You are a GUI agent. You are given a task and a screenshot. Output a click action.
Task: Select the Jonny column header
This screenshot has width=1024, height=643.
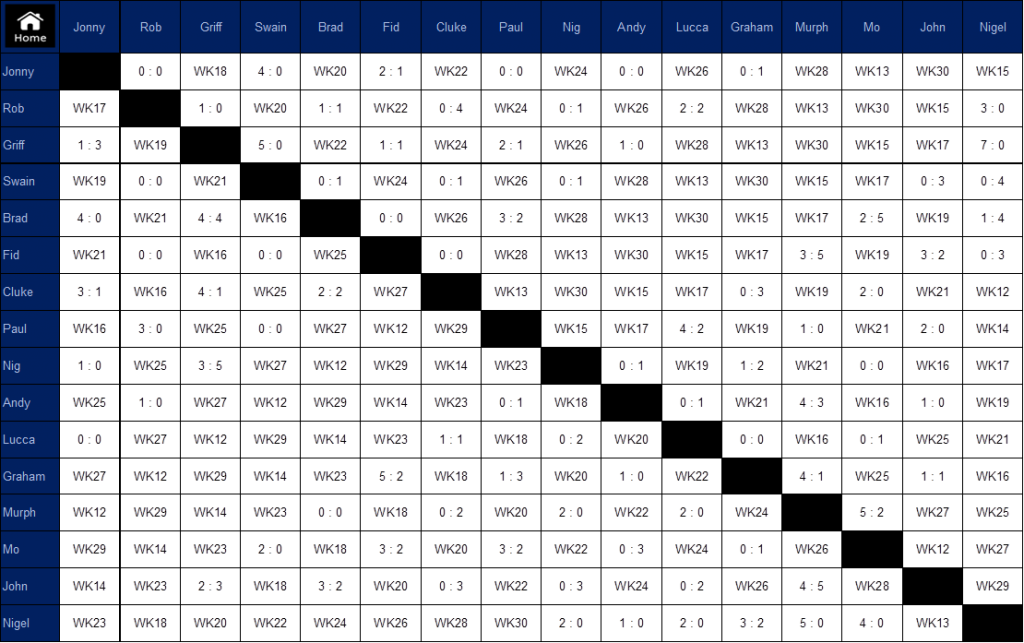(89, 27)
